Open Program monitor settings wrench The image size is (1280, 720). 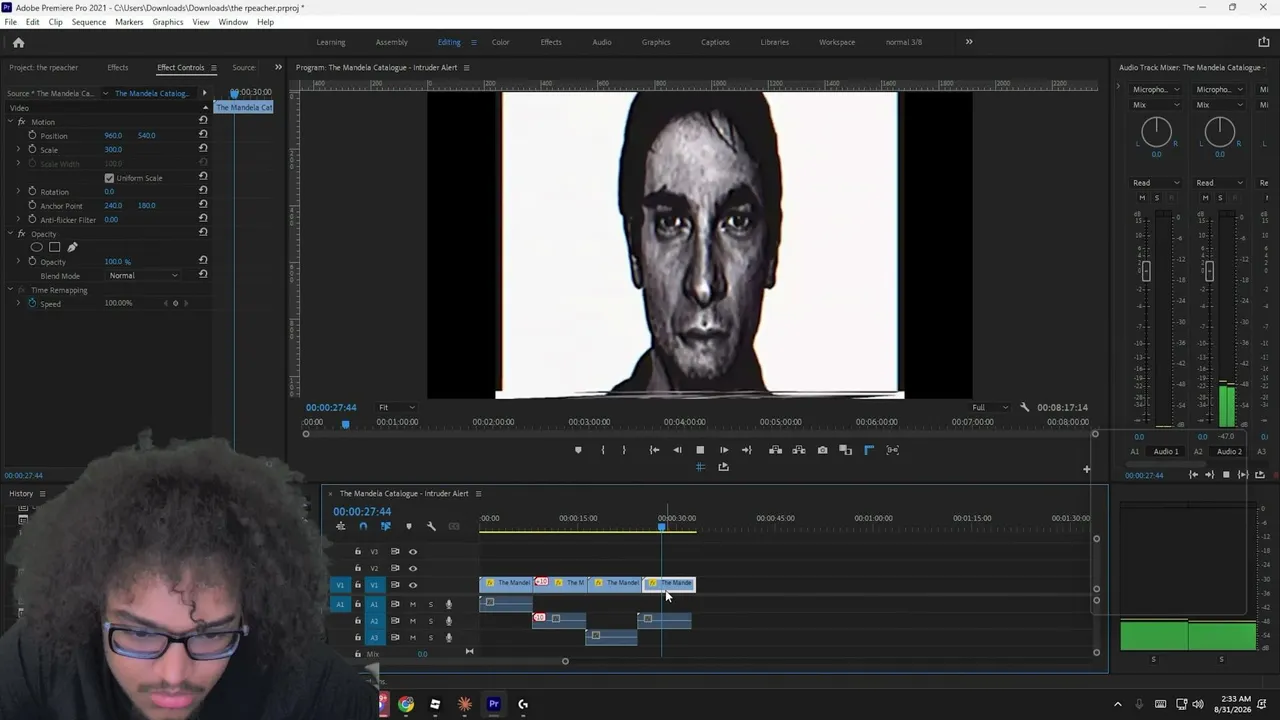coord(1024,407)
